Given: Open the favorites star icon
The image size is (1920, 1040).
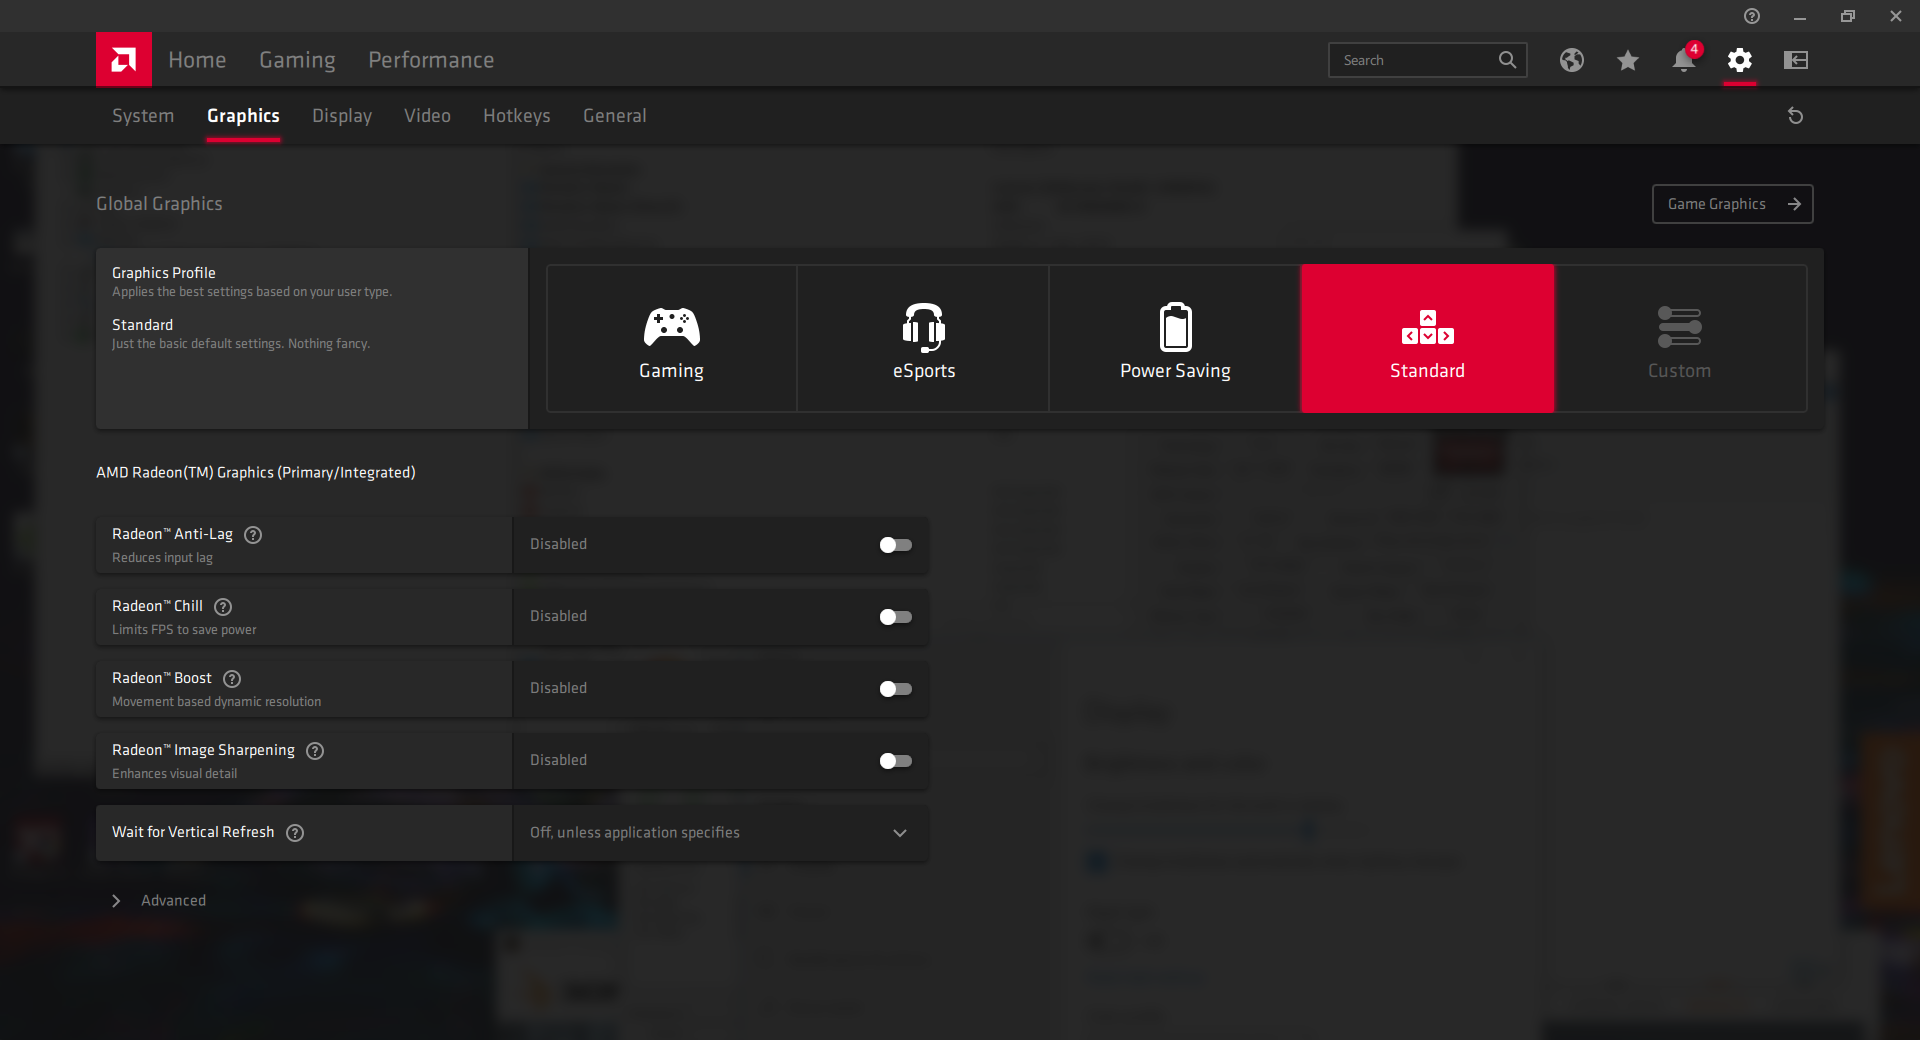Looking at the screenshot, I should (1628, 60).
